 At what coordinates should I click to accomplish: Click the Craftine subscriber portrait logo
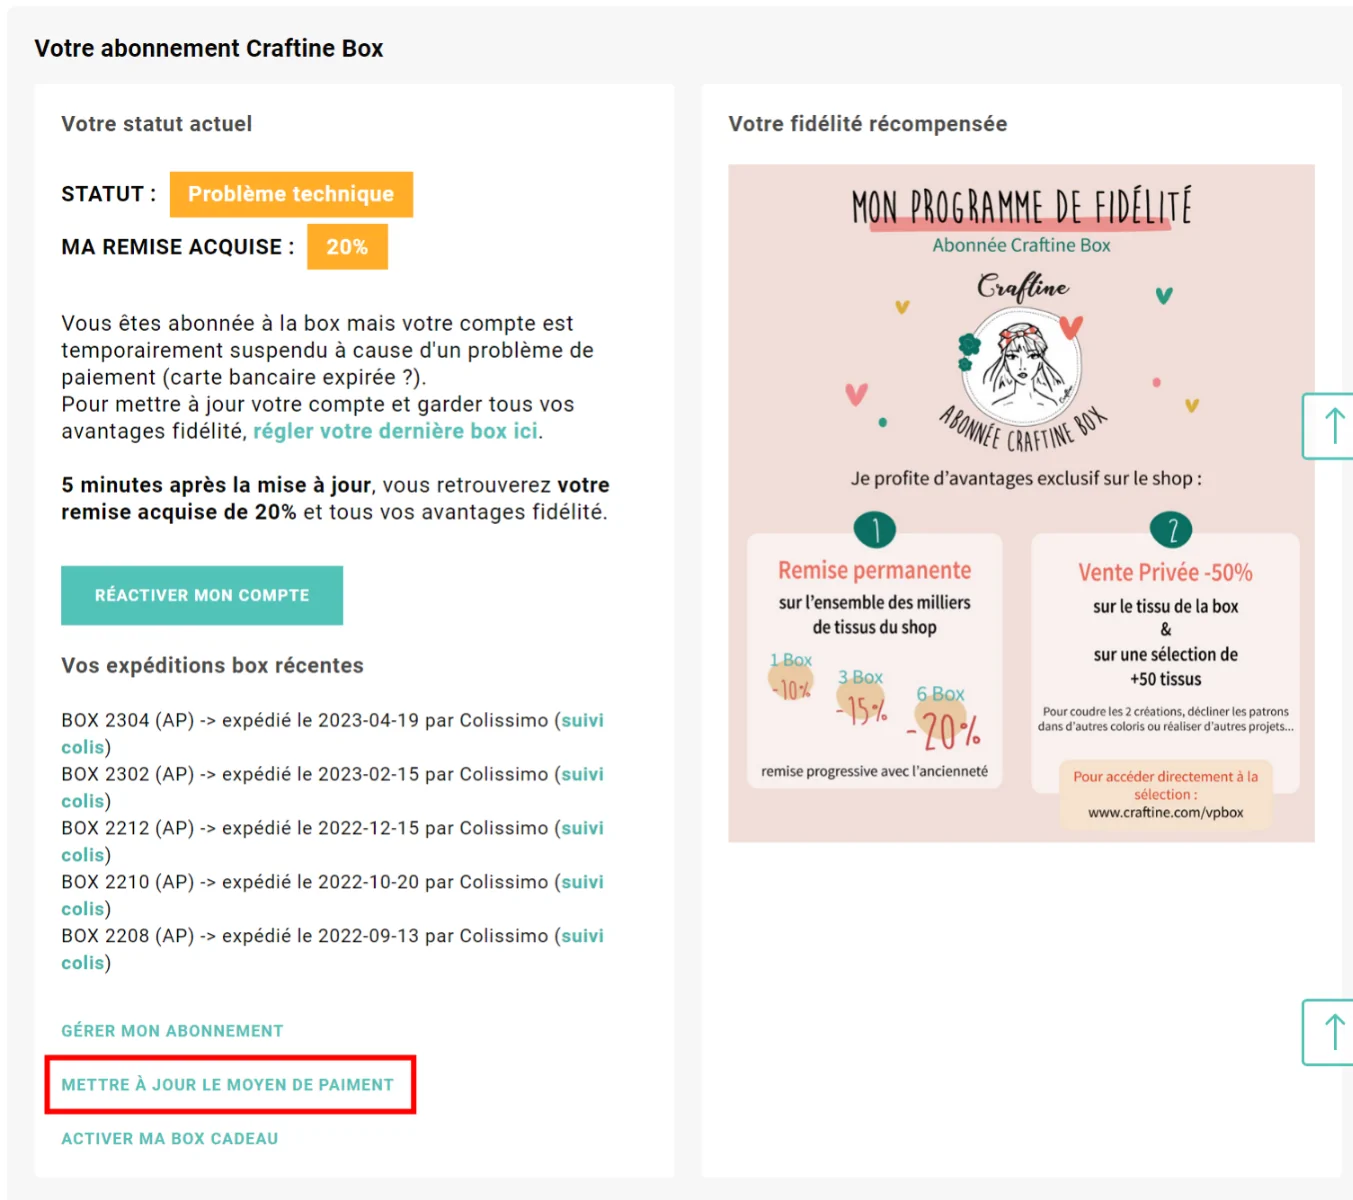click(x=1022, y=365)
